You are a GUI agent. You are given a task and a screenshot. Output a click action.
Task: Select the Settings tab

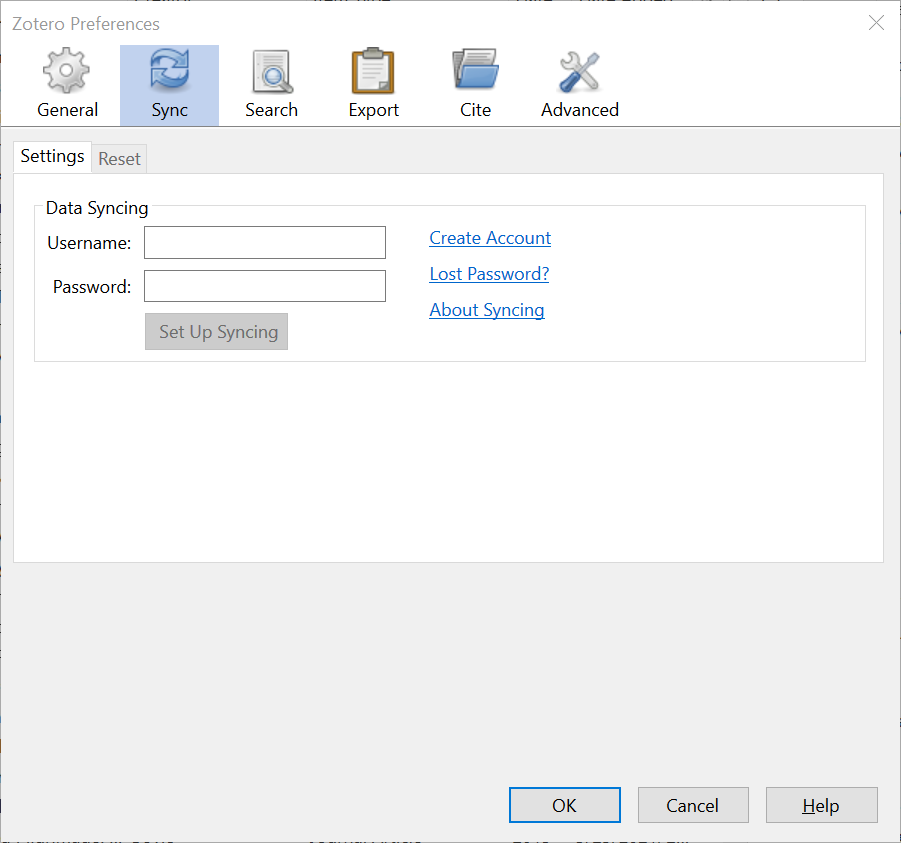click(51, 156)
